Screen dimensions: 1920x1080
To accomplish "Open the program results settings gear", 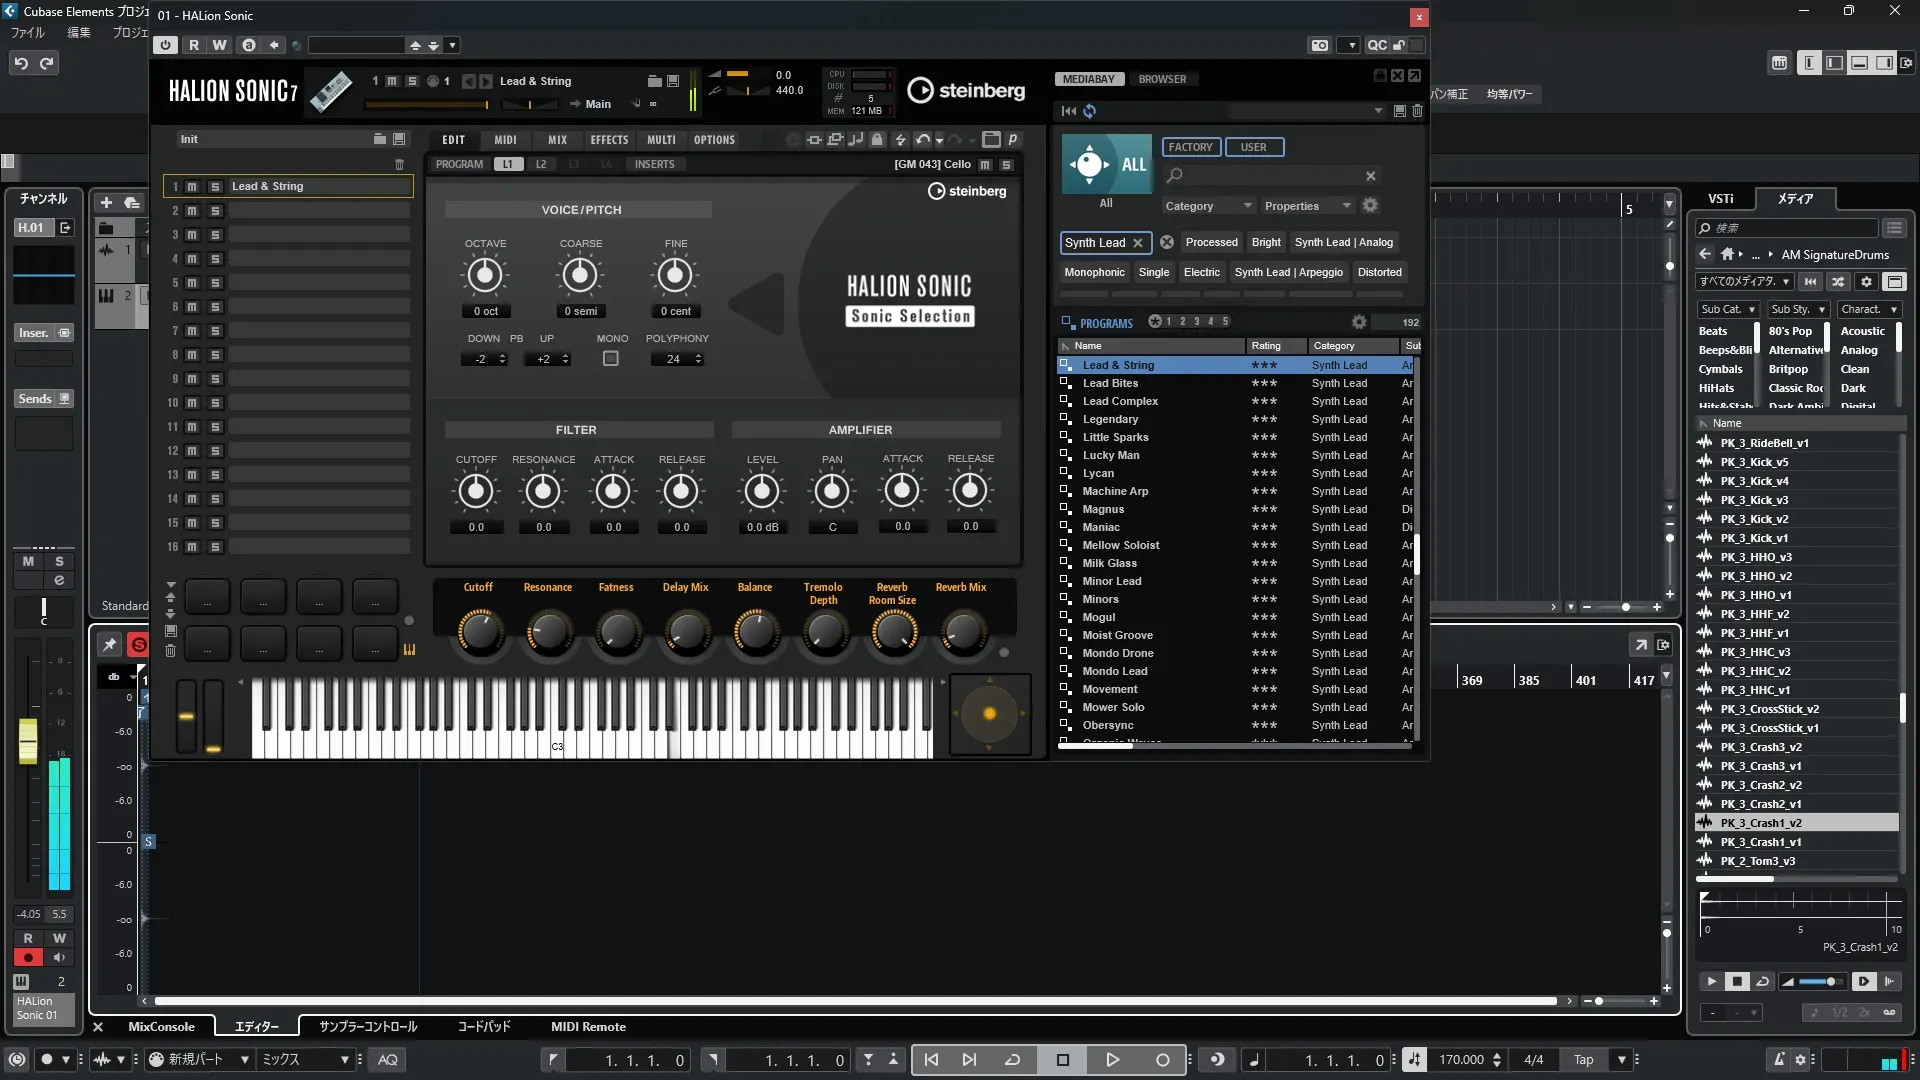I will pos(1359,322).
